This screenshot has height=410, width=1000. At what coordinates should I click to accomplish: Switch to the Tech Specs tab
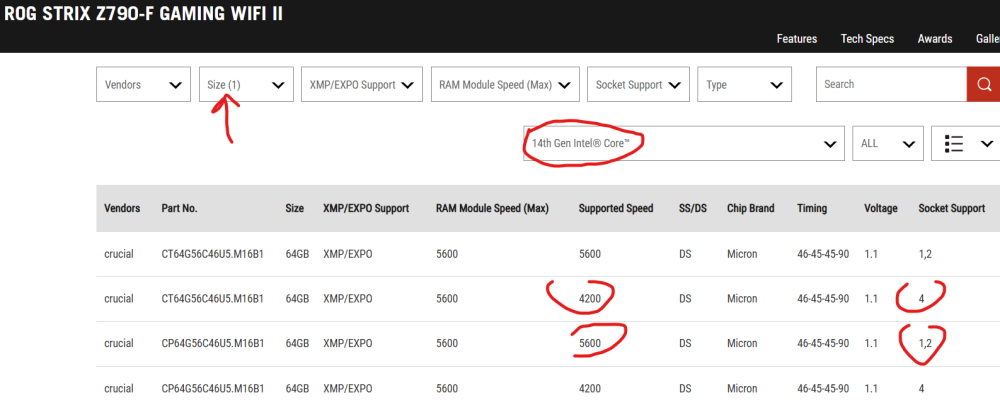tap(867, 39)
